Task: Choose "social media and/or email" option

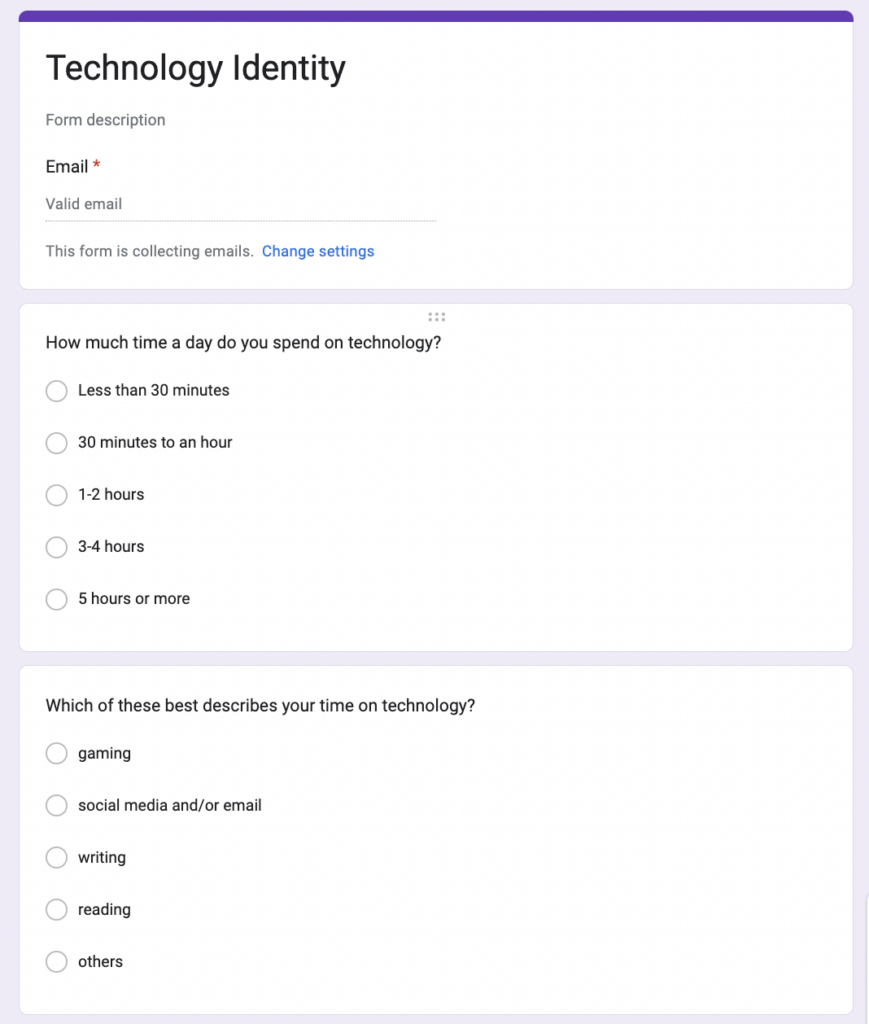Action: (57, 806)
